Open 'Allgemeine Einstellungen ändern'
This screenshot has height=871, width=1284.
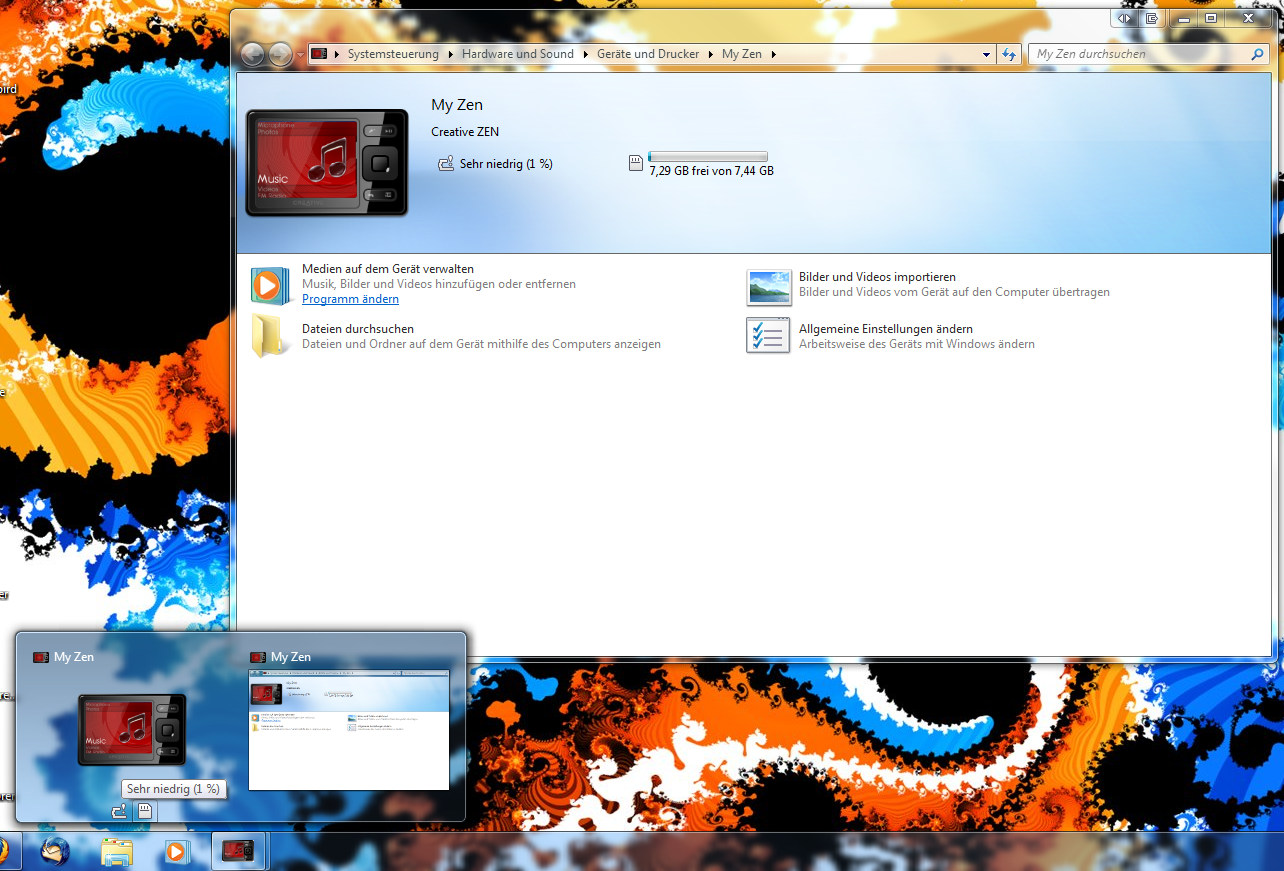(886, 329)
